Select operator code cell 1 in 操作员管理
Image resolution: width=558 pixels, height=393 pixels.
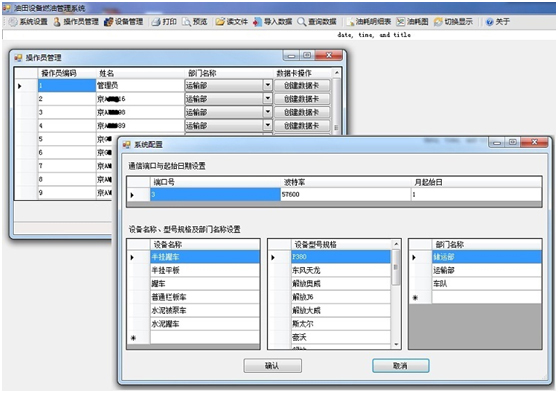[67, 85]
